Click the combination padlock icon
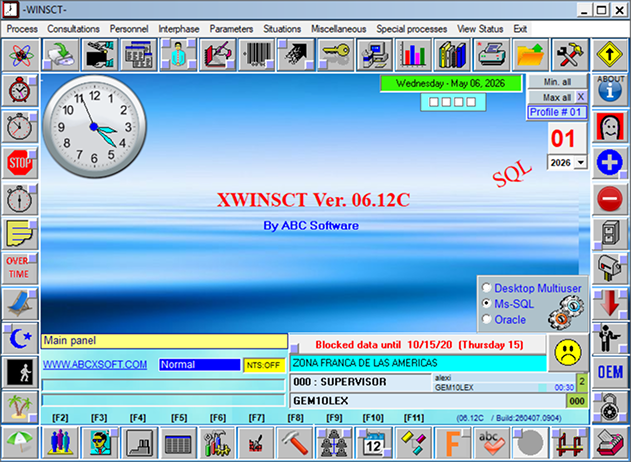 click(x=610, y=407)
